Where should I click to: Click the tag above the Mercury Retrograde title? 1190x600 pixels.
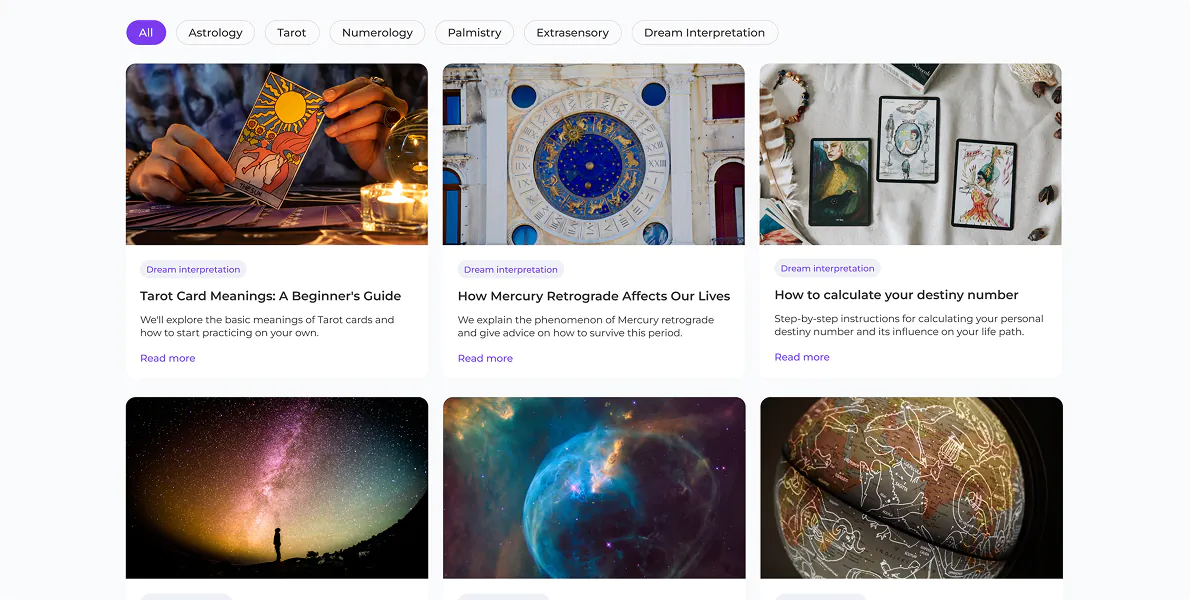(511, 269)
